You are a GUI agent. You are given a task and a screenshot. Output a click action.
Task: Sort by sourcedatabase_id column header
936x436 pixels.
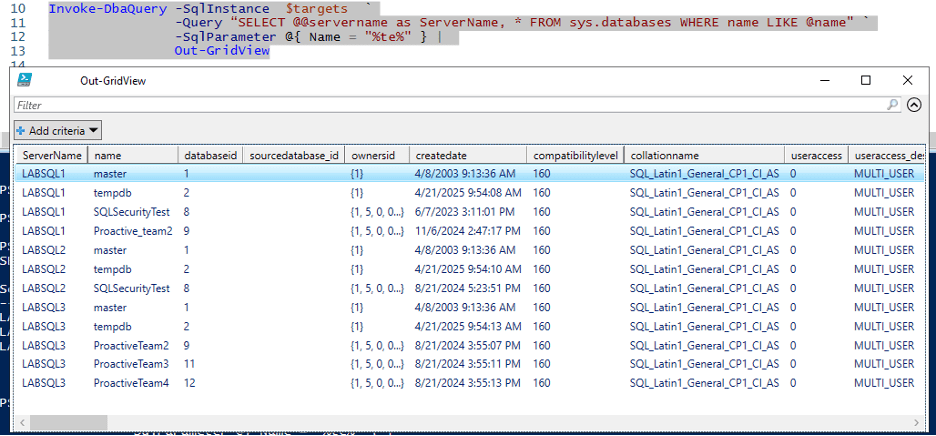pyautogui.click(x=294, y=155)
